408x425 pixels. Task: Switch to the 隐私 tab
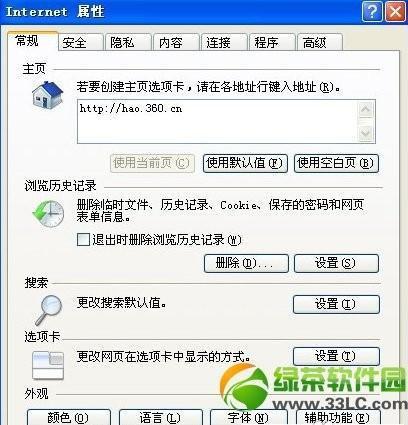pyautogui.click(x=128, y=42)
